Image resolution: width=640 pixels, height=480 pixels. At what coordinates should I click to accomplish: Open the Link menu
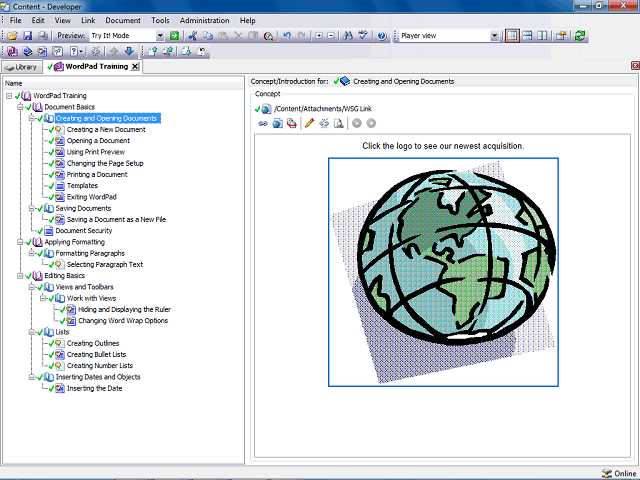(88, 20)
